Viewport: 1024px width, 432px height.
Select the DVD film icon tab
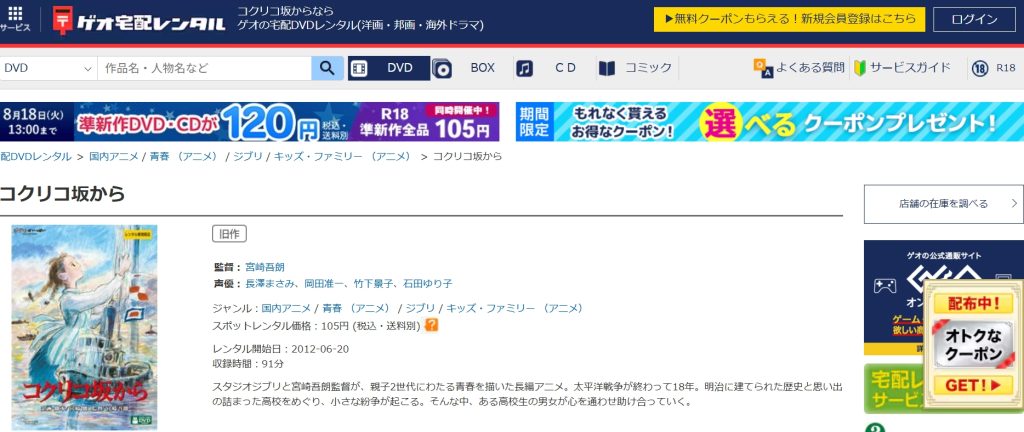pos(360,68)
